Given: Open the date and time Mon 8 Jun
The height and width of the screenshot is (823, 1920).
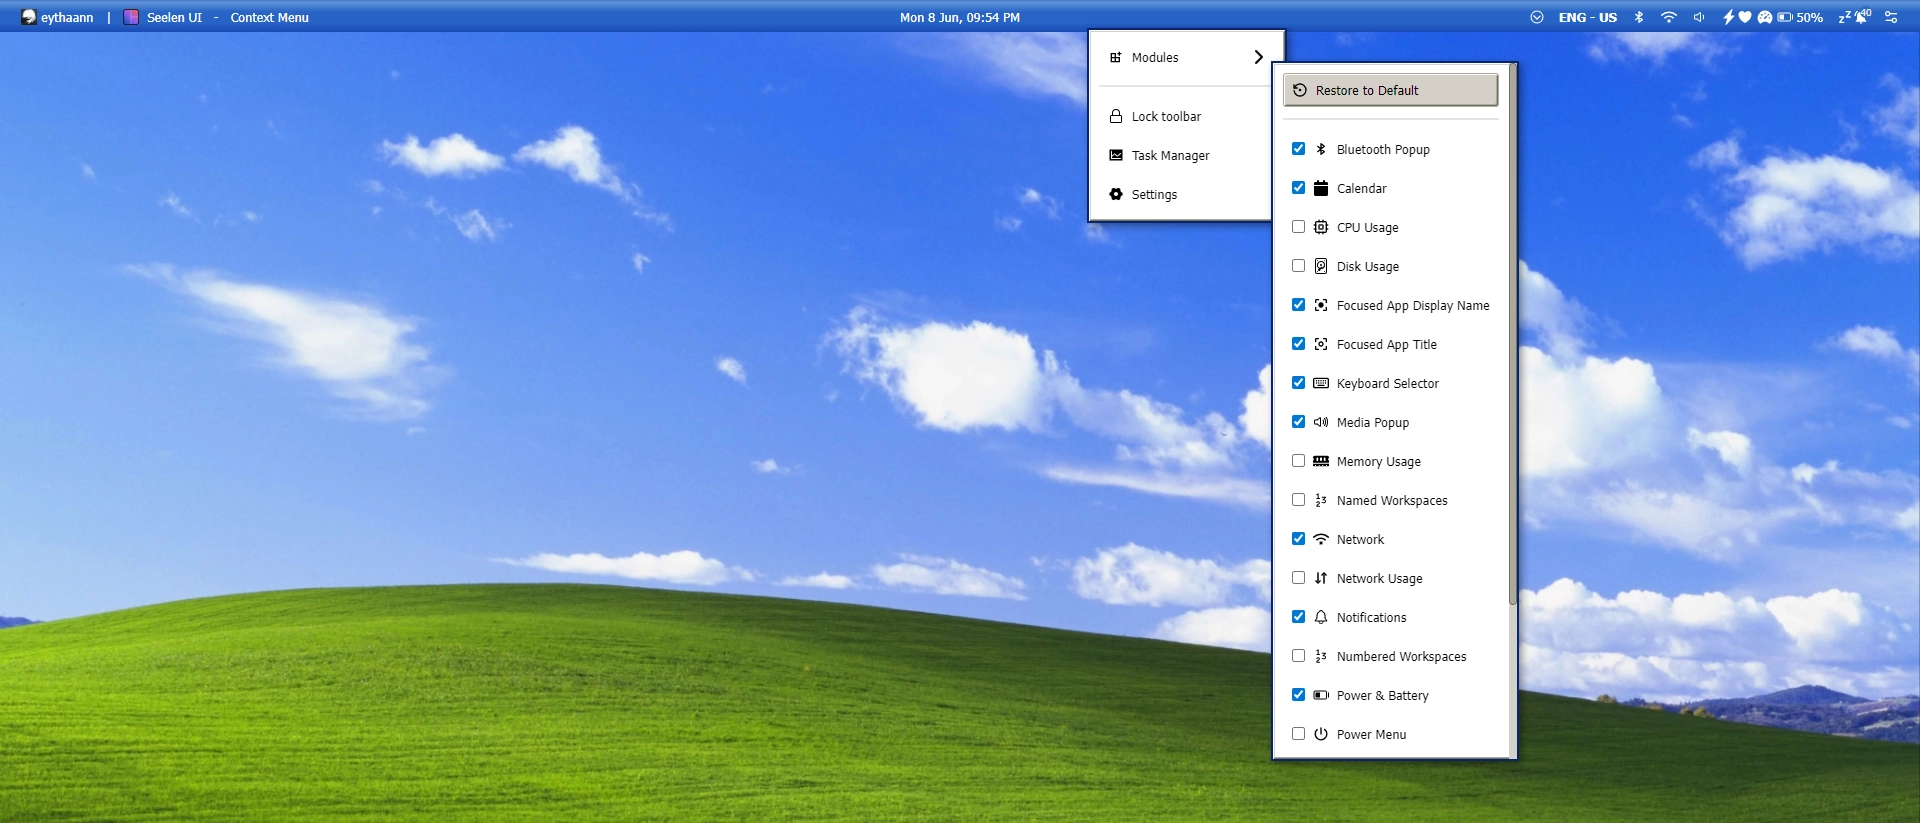Looking at the screenshot, I should [x=959, y=17].
